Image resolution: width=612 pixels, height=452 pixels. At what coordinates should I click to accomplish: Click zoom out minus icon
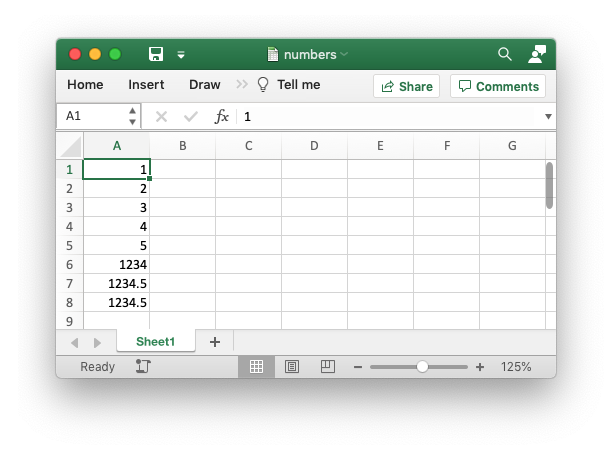click(x=358, y=367)
